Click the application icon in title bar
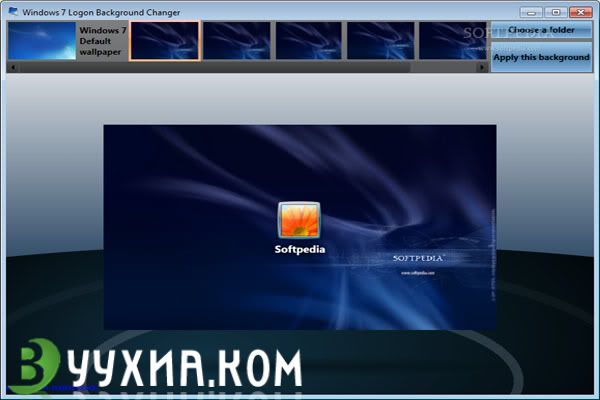This screenshot has width=600, height=400. point(13,12)
